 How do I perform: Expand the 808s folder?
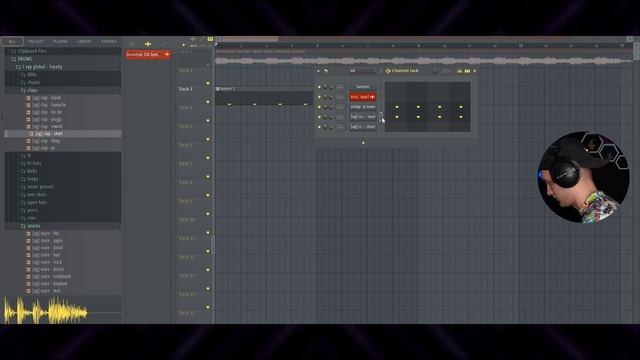[x=29, y=75]
